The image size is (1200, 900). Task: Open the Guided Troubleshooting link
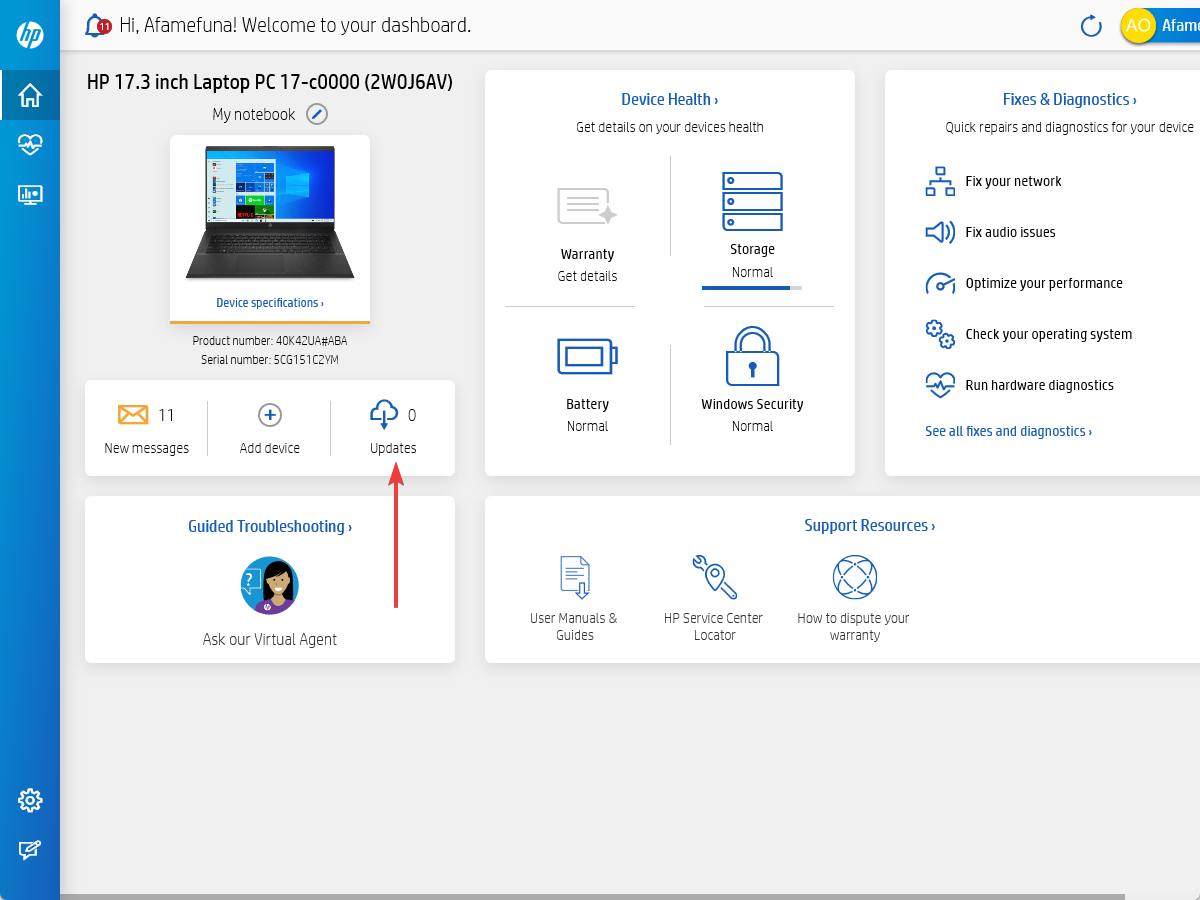coord(270,526)
